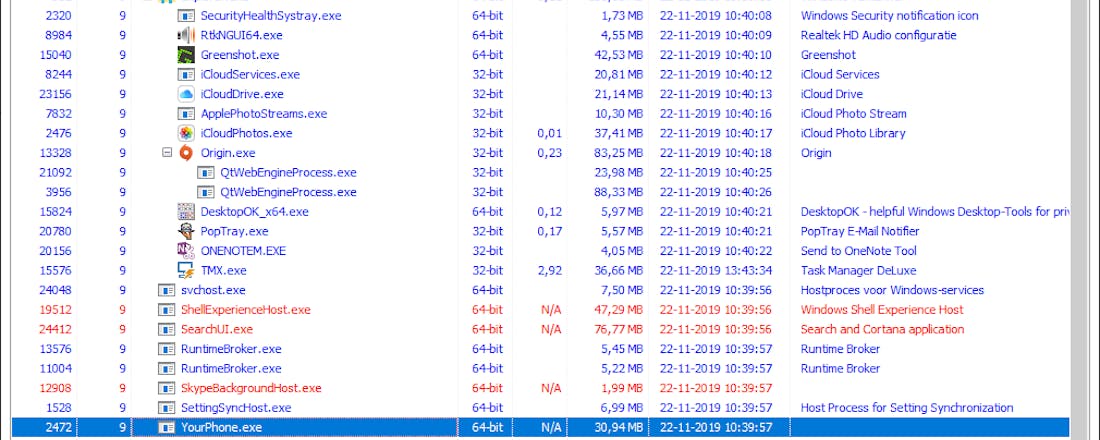Collapse the Origin.exe process tree
This screenshot has width=1100, height=440.
(x=167, y=152)
